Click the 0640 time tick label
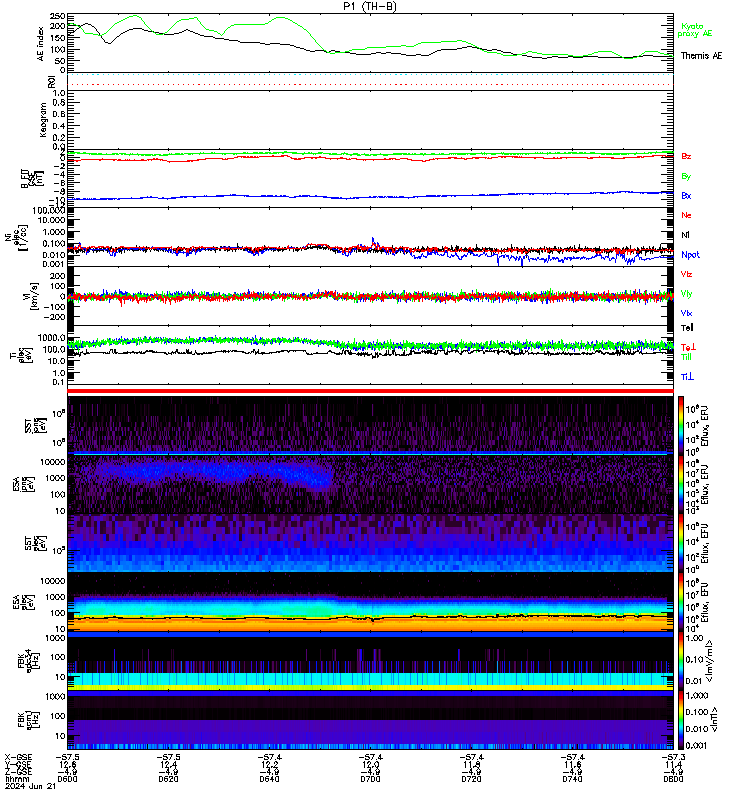 click(269, 779)
